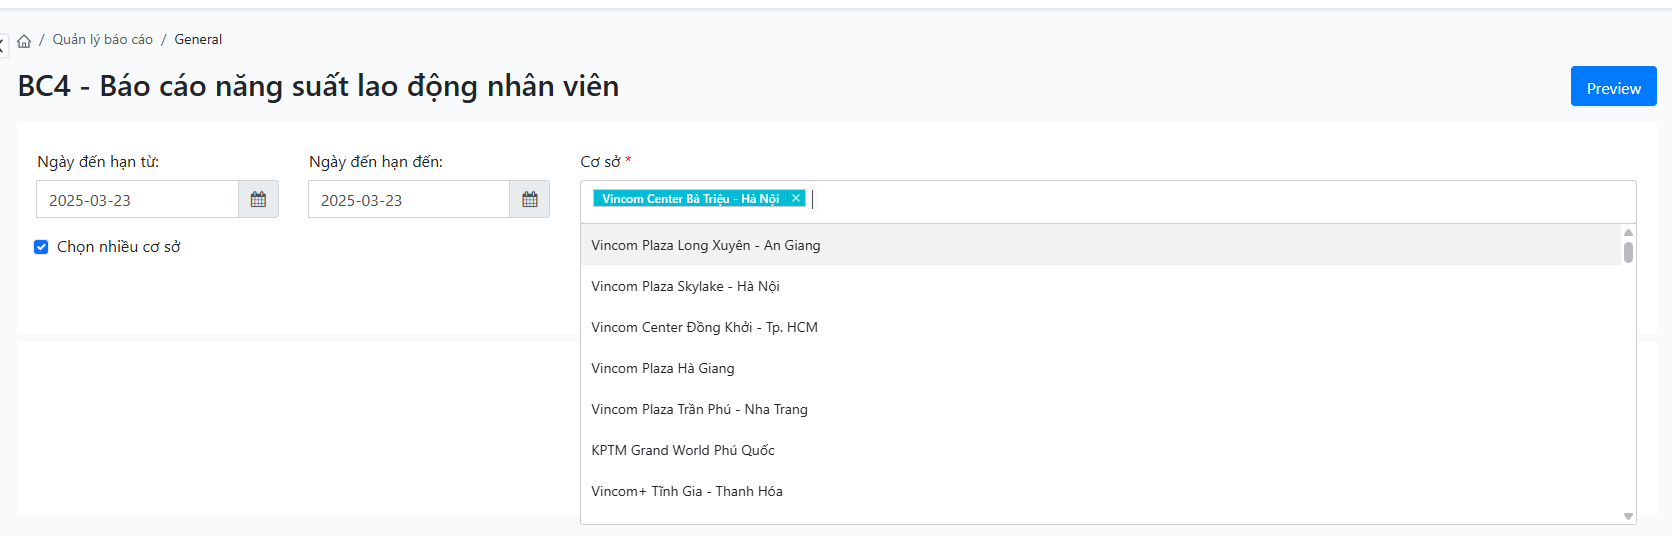This screenshot has height=536, width=1672.
Task: Go to Quản lý báo cáo breadcrumb
Action: 102,40
